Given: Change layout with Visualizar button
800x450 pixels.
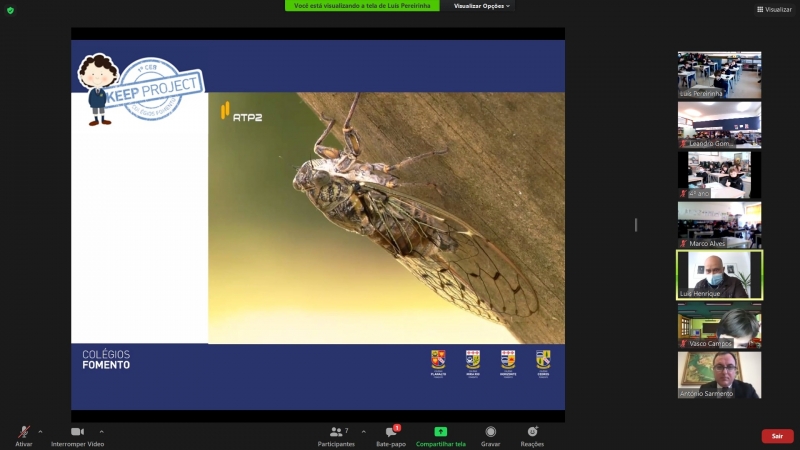Looking at the screenshot, I should pyautogui.click(x=774, y=9).
